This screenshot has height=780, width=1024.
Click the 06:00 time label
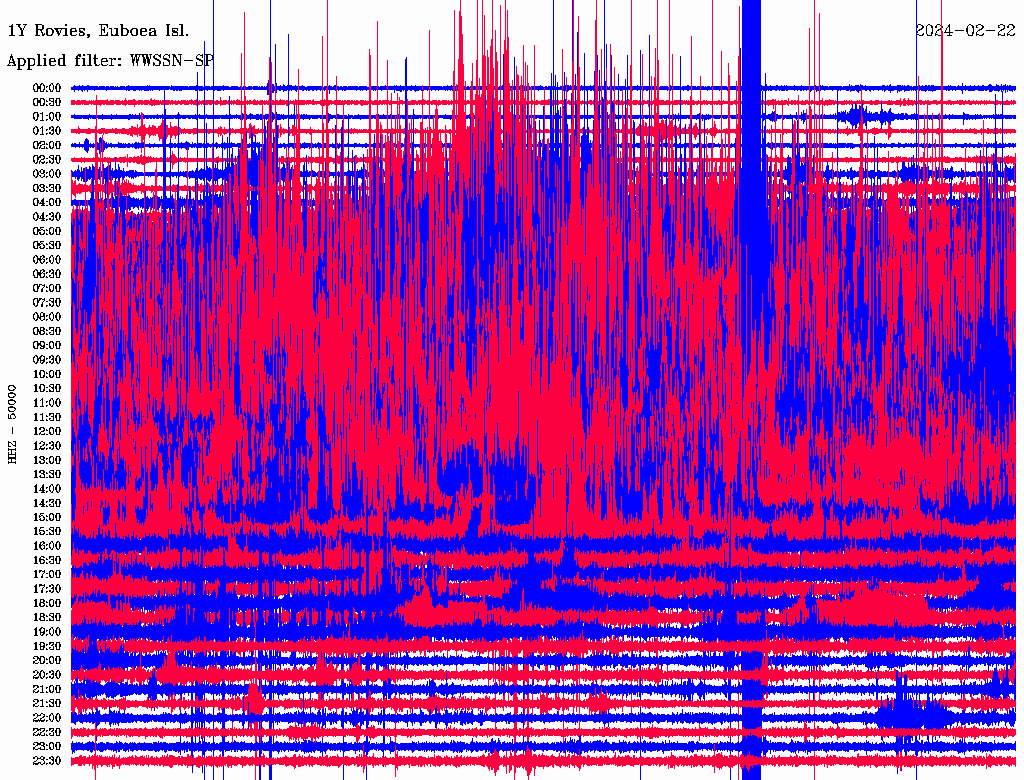coord(47,260)
